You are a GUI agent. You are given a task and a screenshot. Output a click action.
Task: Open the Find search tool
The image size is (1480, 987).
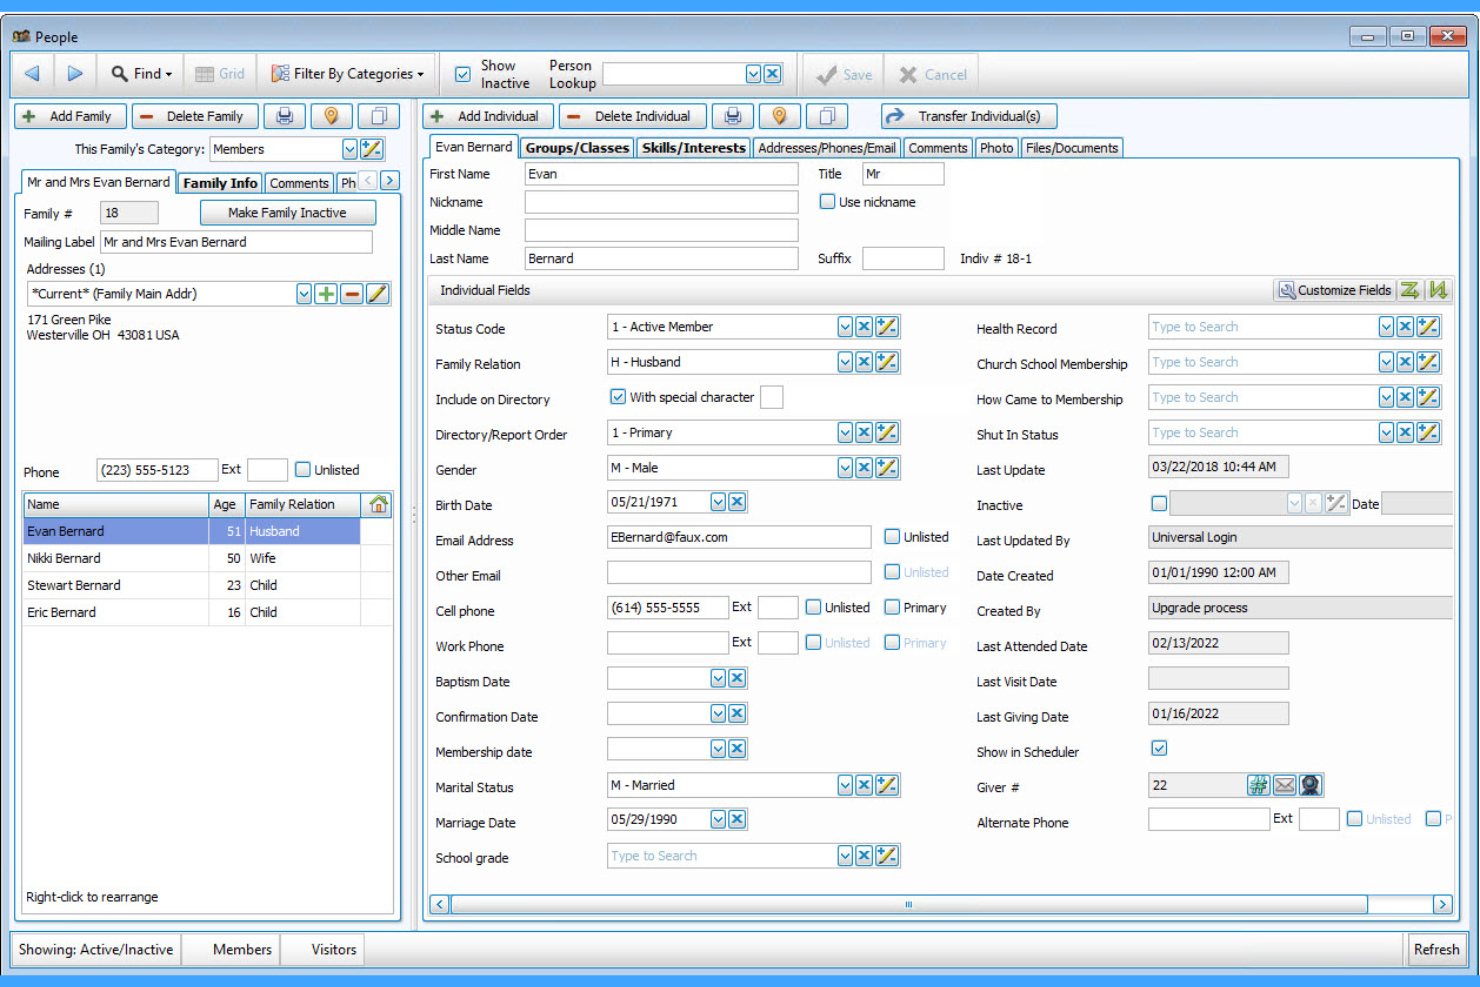pyautogui.click(x=140, y=73)
